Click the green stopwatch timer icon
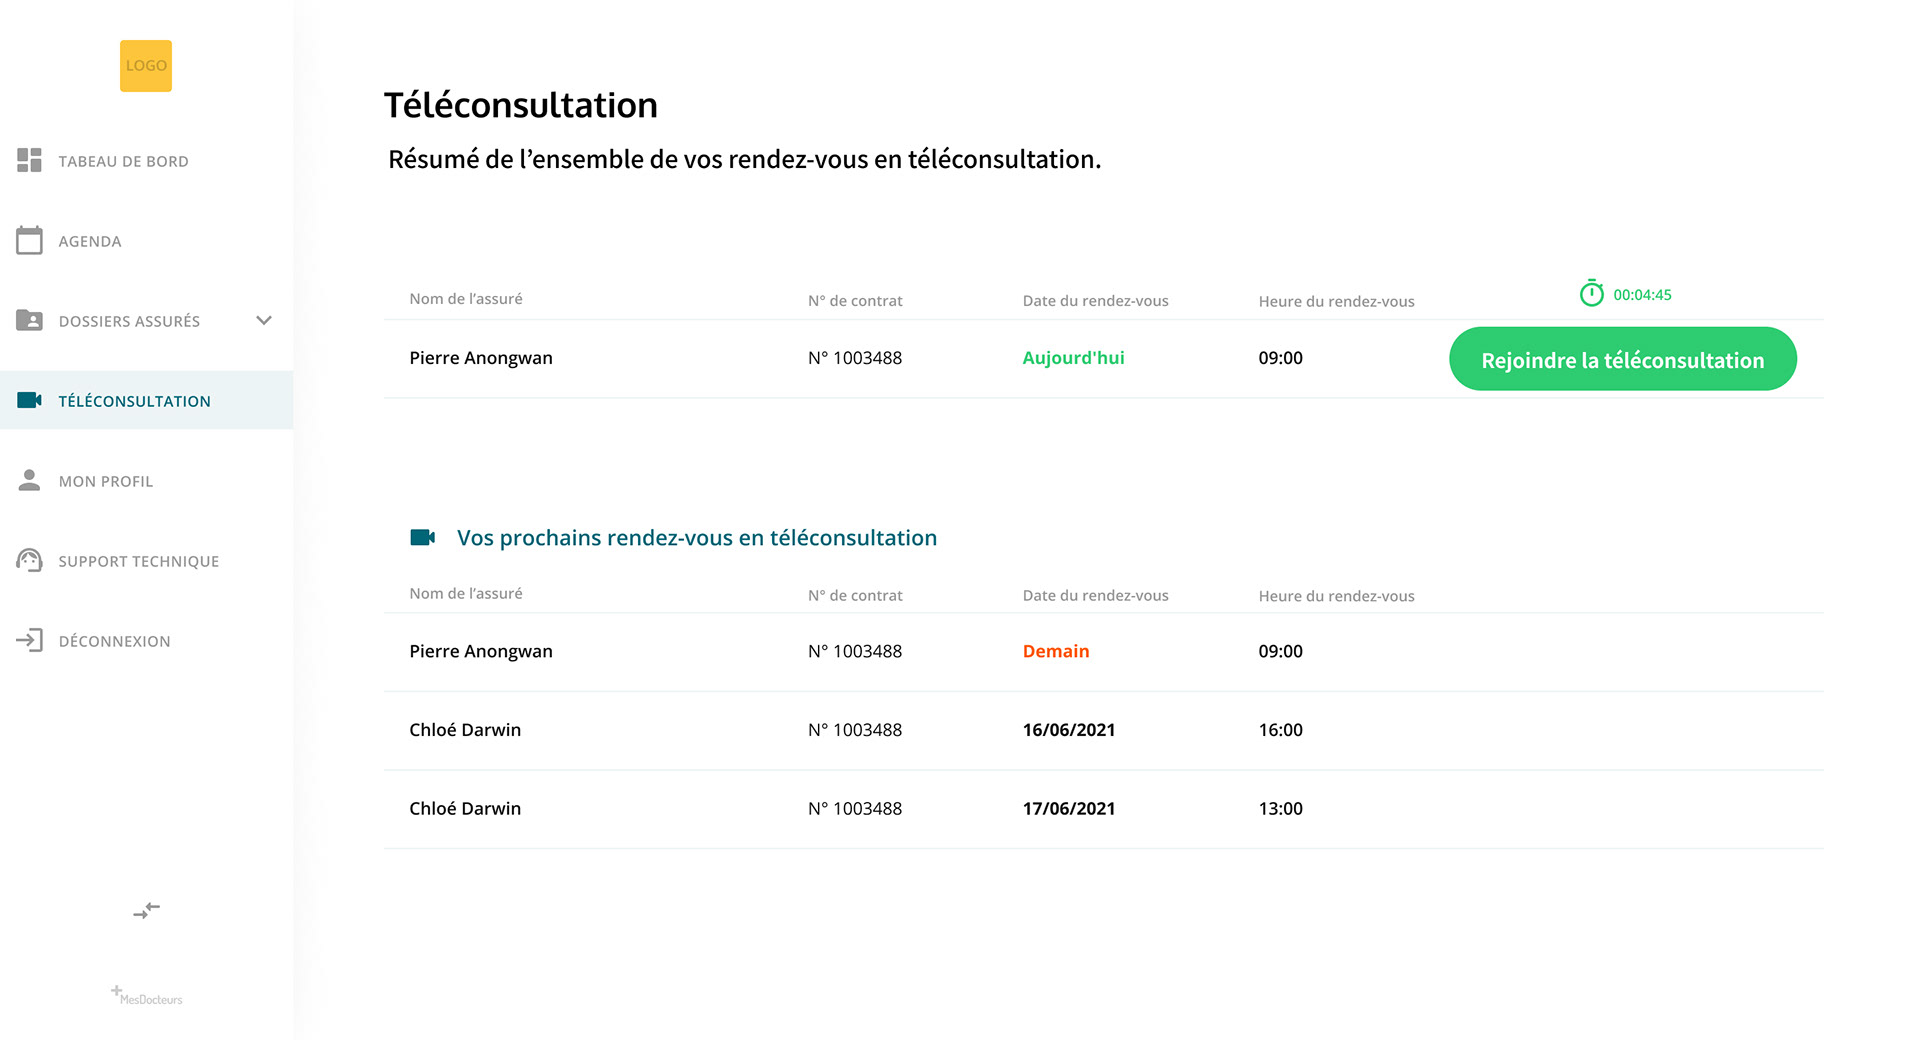This screenshot has height=1040, width=1920. click(1591, 293)
